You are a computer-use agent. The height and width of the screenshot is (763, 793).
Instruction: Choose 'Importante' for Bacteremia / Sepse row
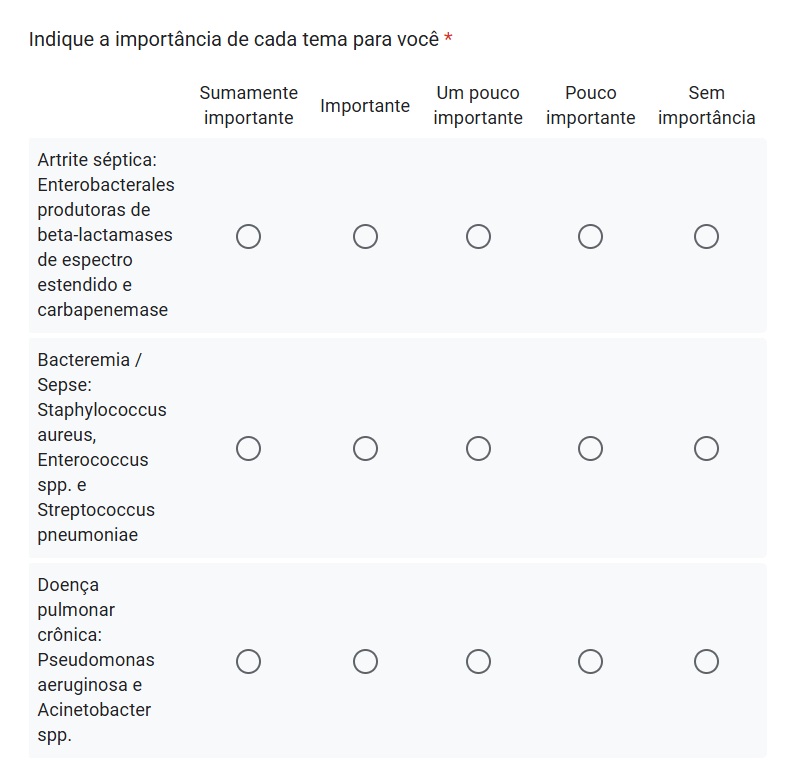pos(365,449)
